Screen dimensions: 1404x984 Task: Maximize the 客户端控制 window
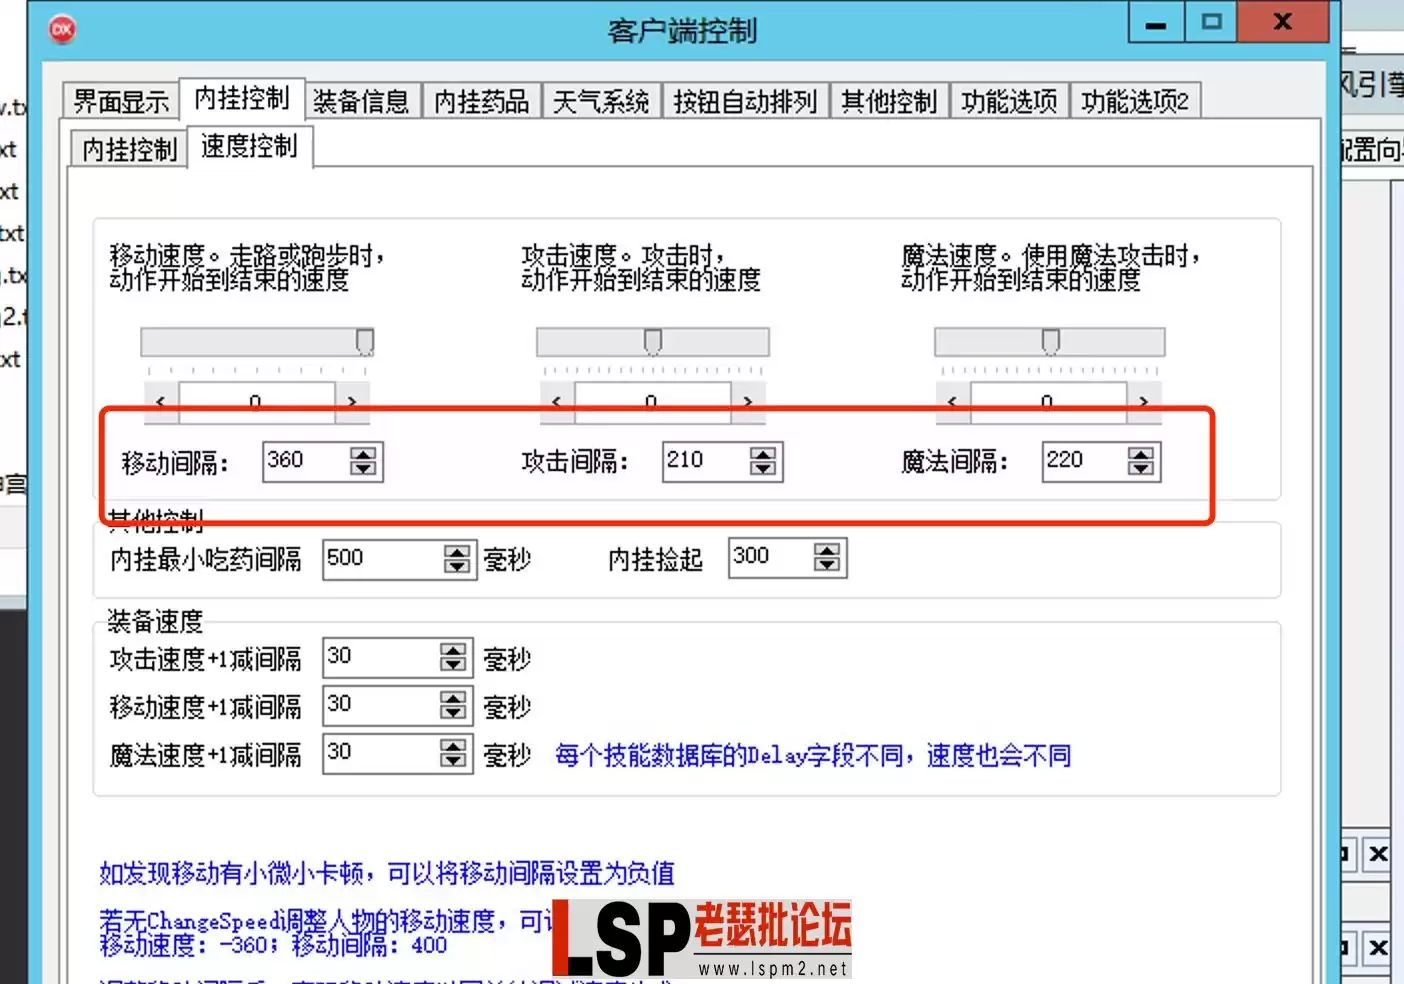pyautogui.click(x=1211, y=22)
